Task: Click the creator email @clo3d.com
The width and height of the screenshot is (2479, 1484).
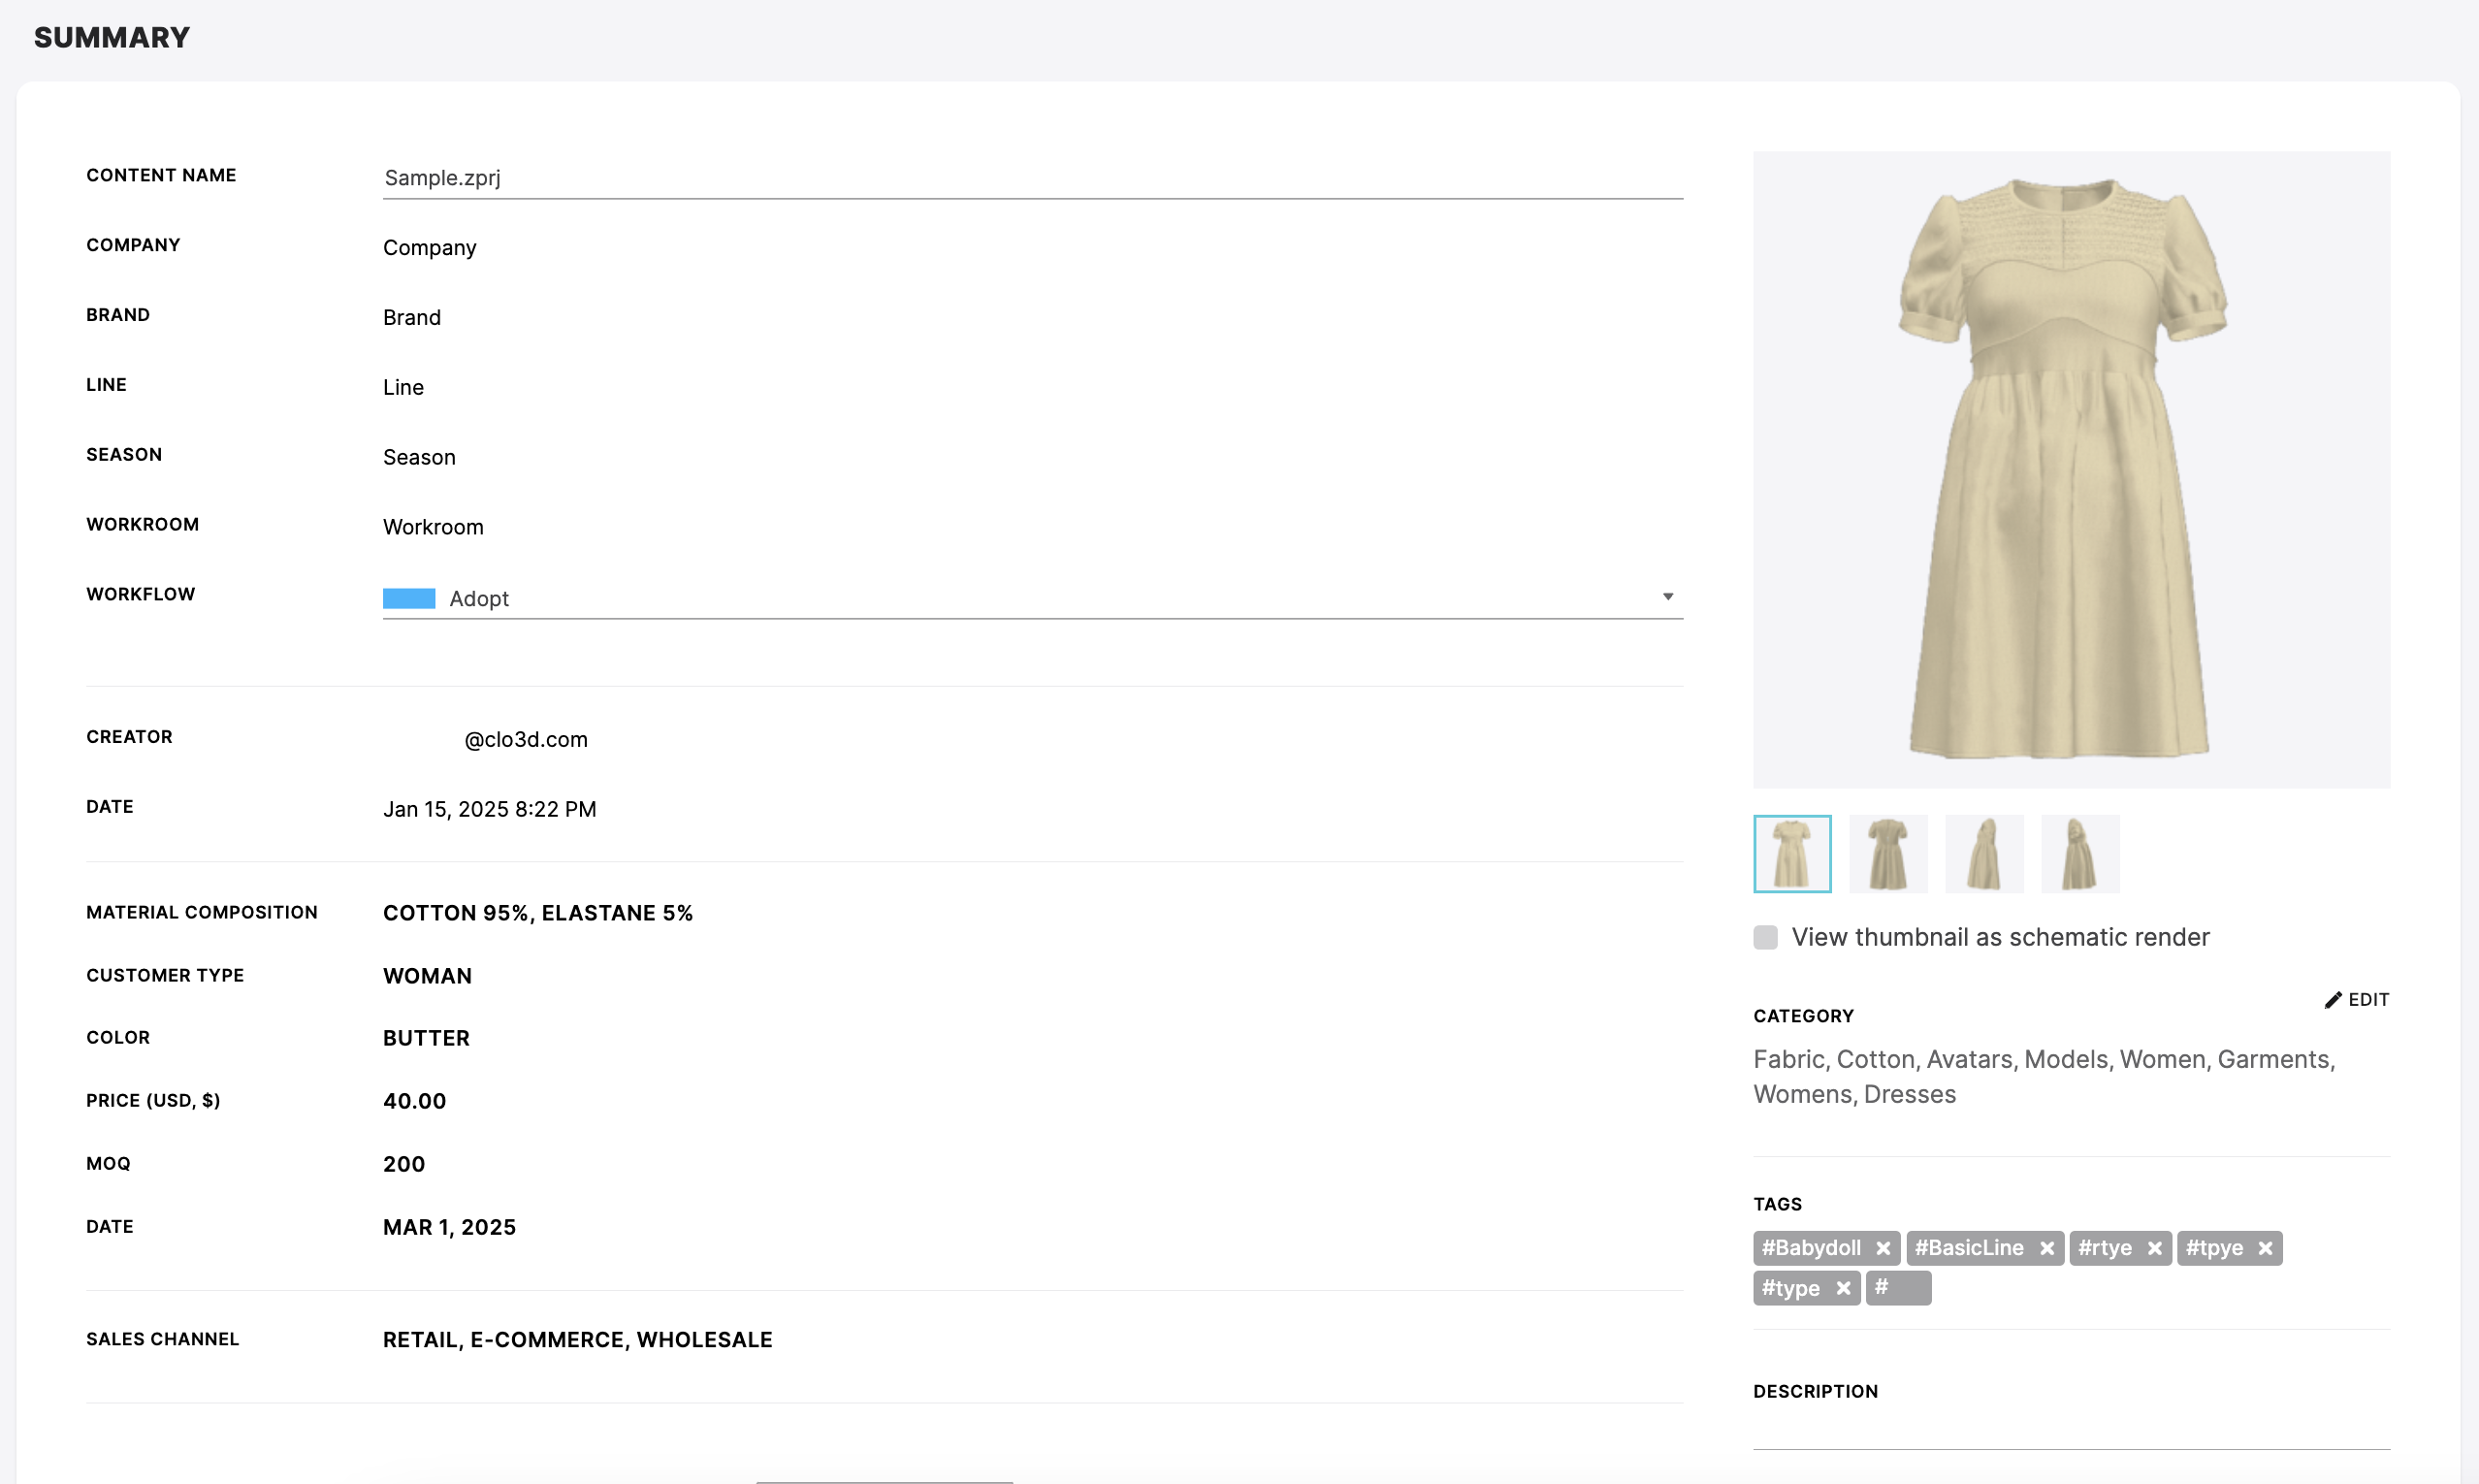Action: tap(525, 740)
